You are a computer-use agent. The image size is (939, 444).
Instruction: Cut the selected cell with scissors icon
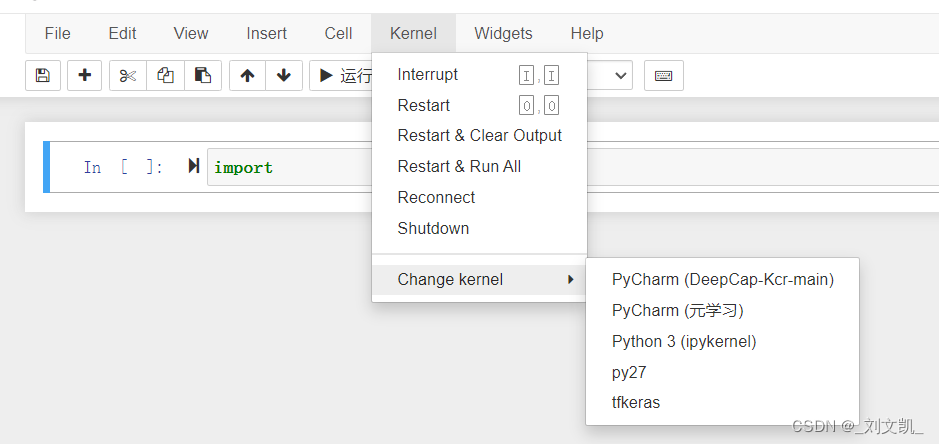(128, 75)
